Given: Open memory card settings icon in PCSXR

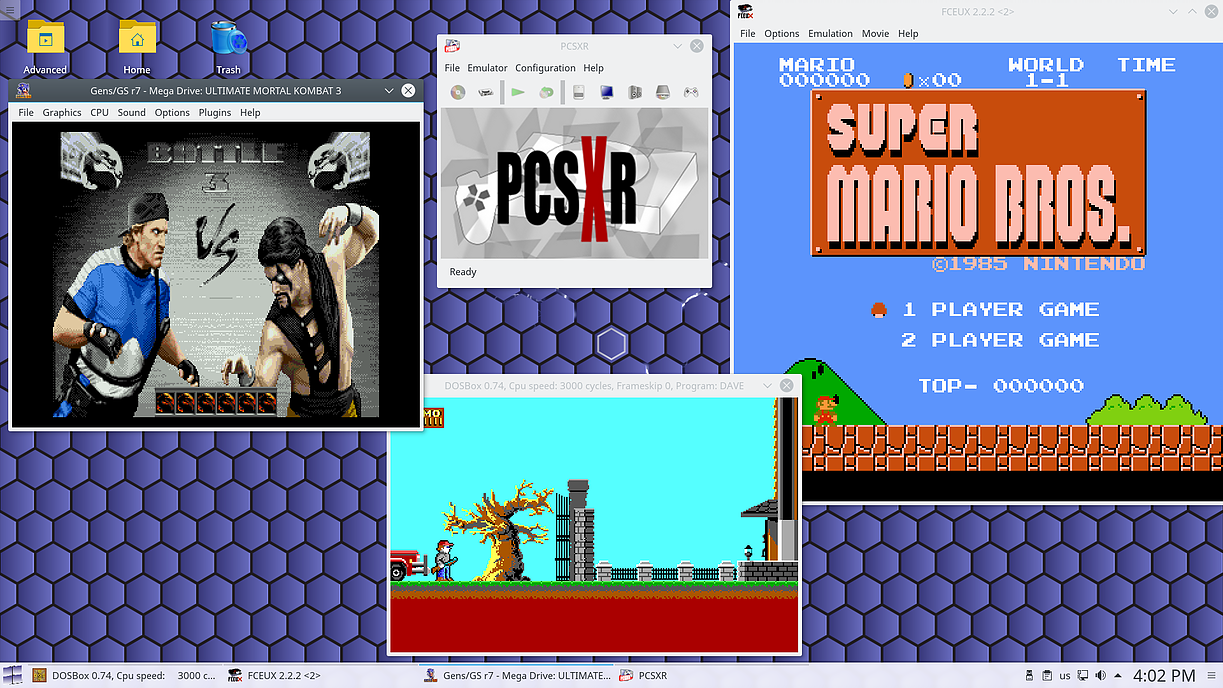Looking at the screenshot, I should click(x=578, y=92).
